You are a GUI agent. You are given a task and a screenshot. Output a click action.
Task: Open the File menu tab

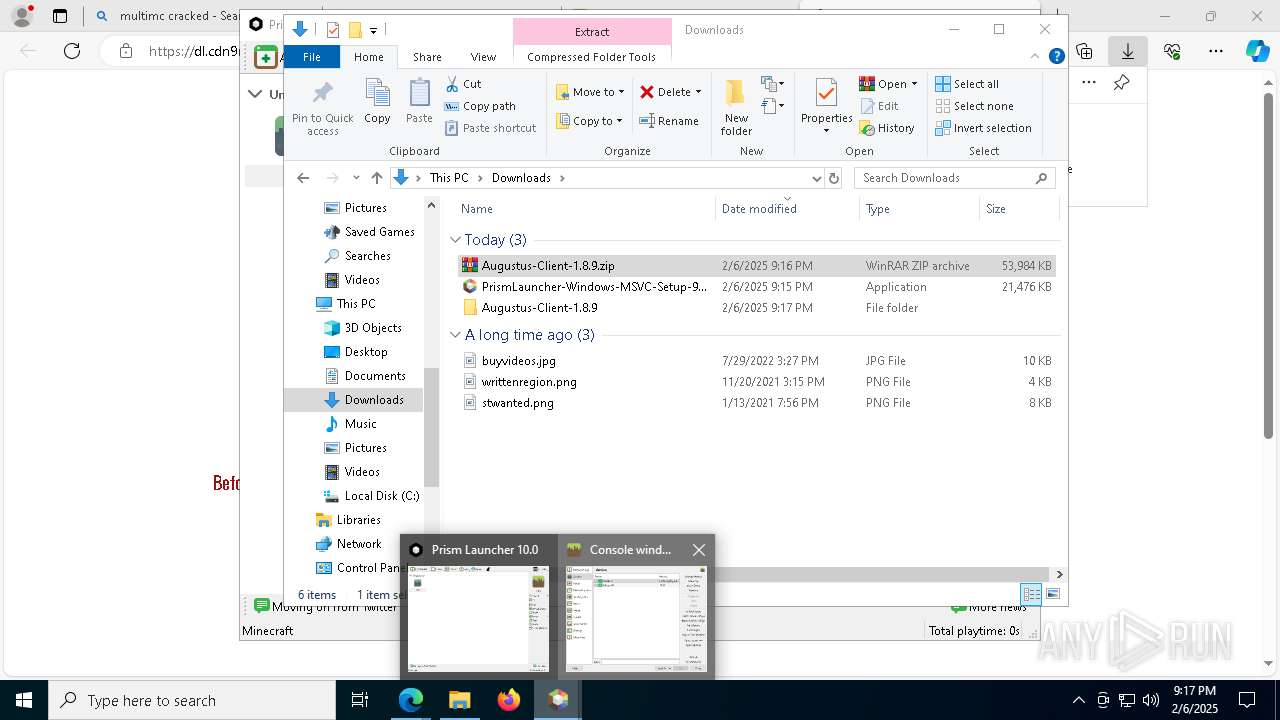(x=312, y=57)
